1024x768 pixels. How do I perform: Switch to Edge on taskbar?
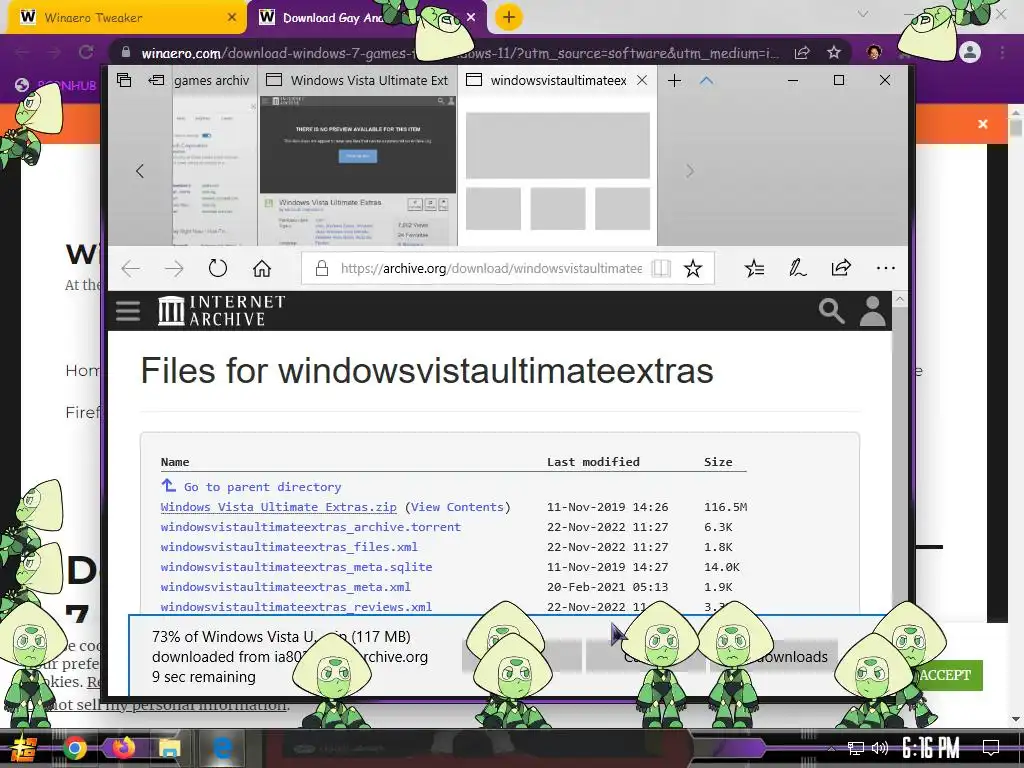[x=222, y=748]
